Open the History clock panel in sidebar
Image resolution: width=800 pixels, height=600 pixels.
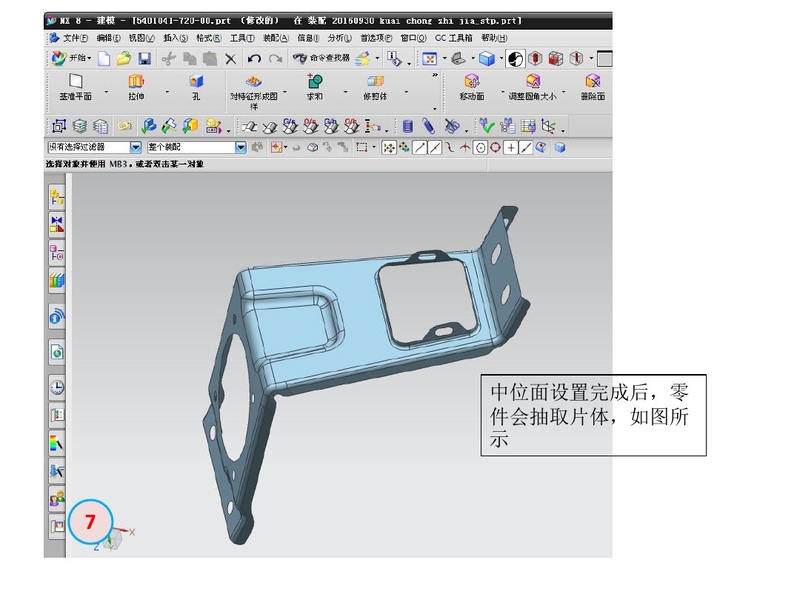tap(57, 387)
